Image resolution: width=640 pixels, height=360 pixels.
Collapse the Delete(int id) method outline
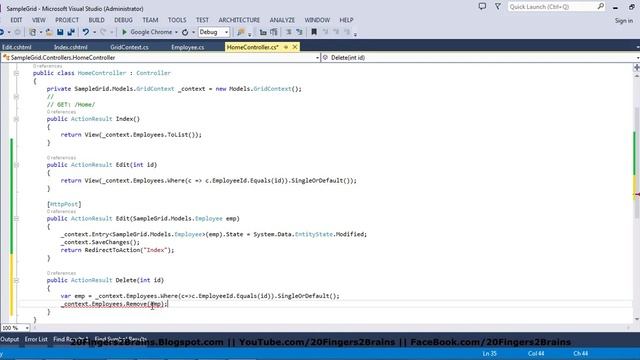(x=16, y=280)
